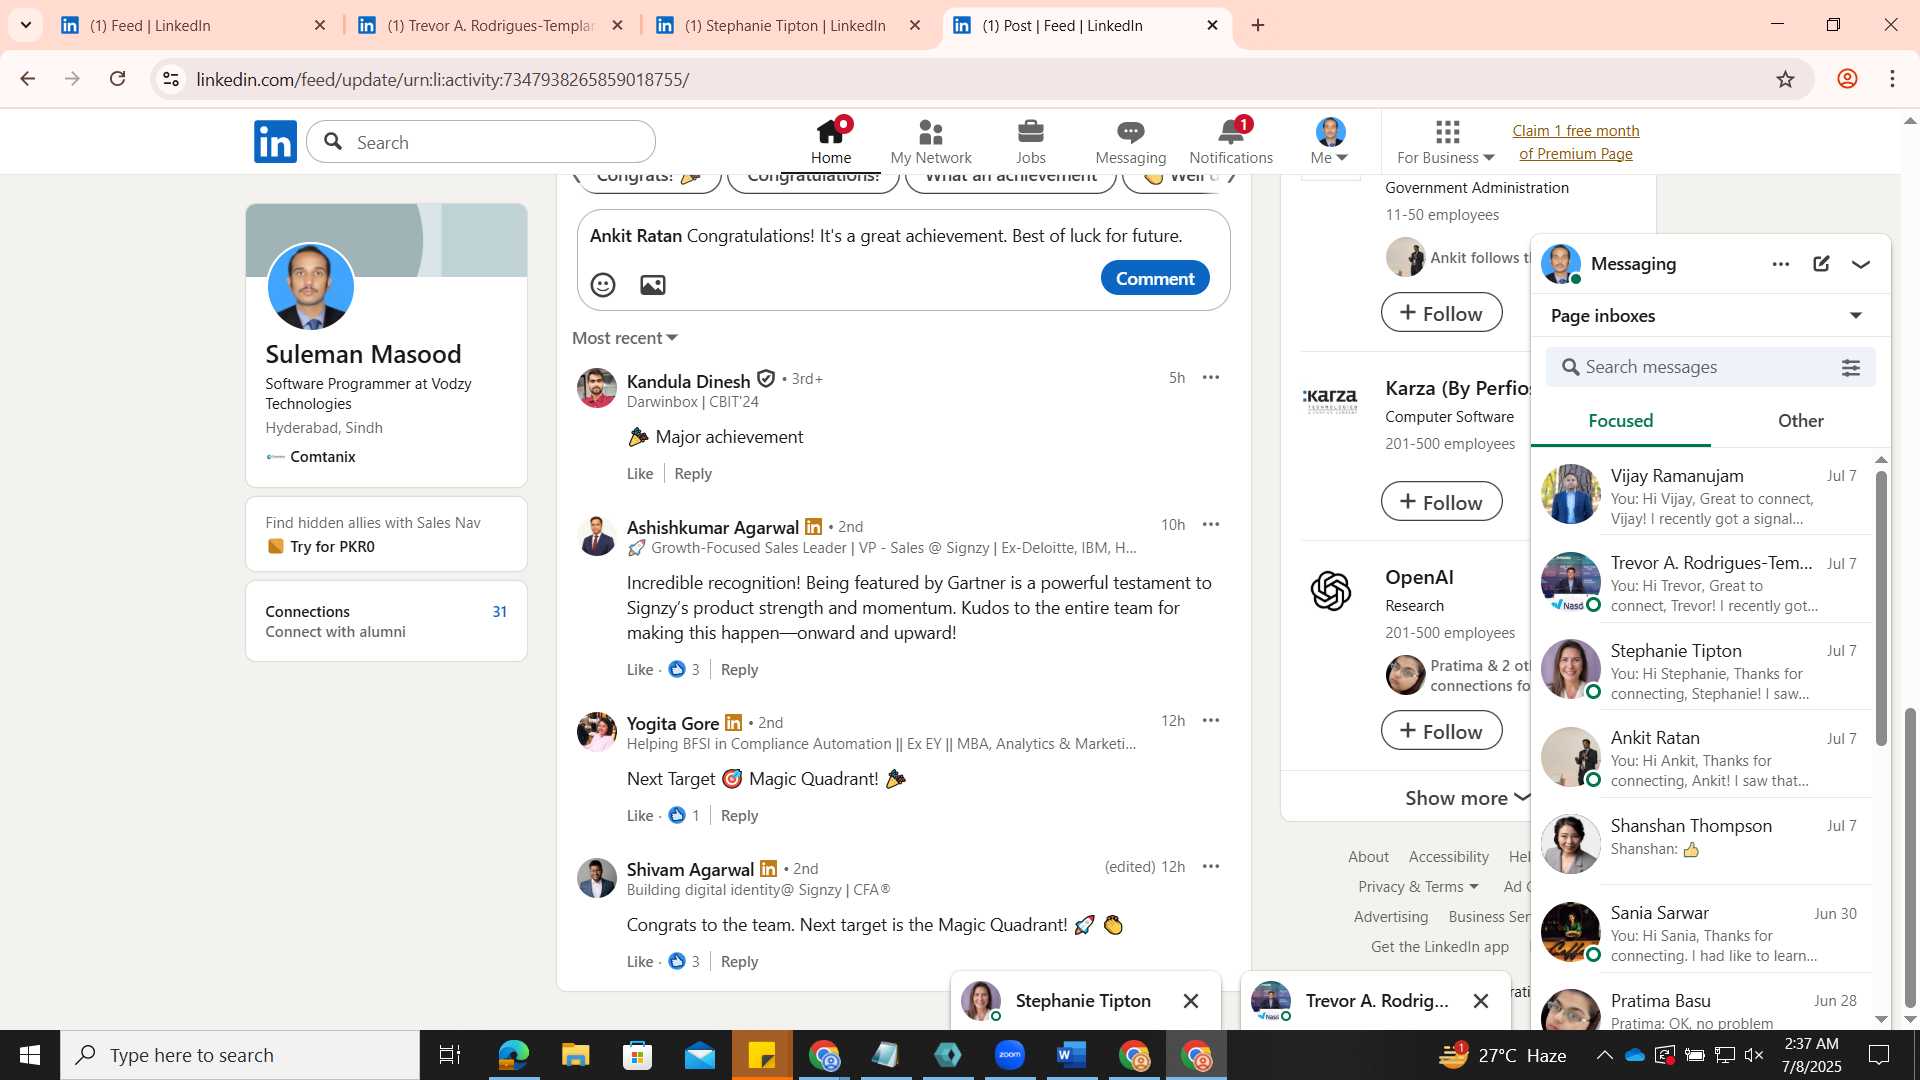Open Chrome three-dot menu
This screenshot has height=1080, width=1920.
pos(1892,79)
